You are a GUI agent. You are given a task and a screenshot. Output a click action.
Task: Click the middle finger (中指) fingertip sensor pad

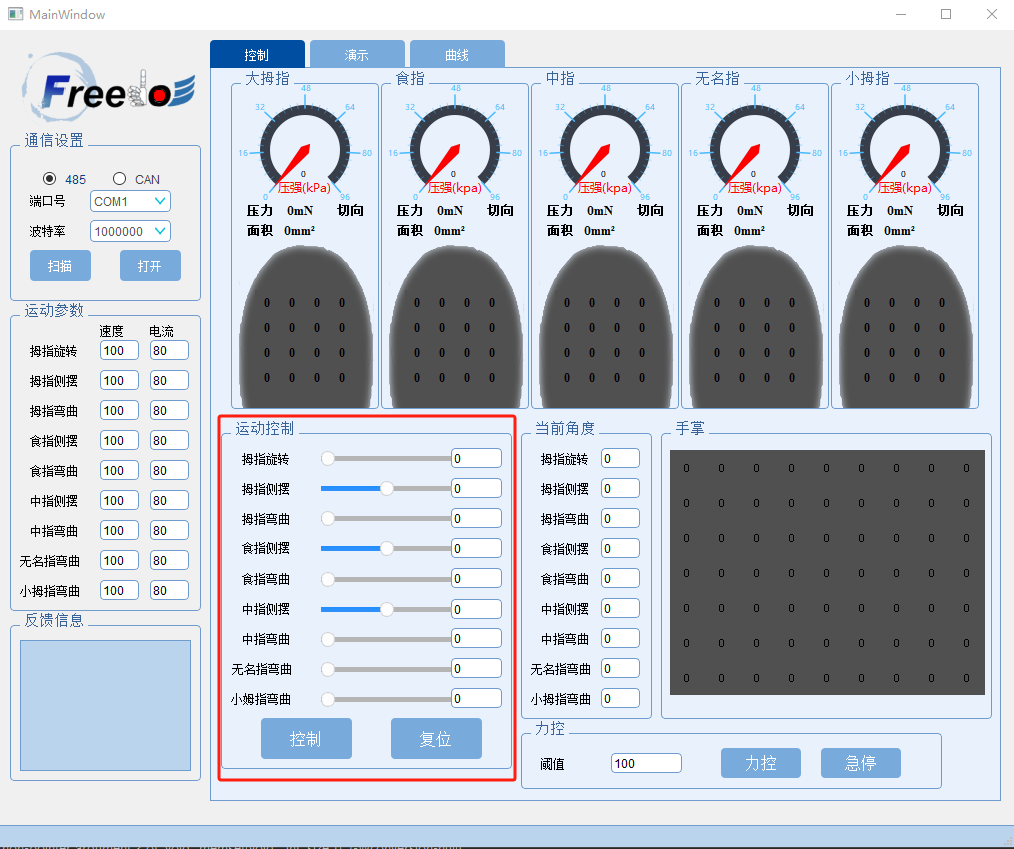[605, 327]
